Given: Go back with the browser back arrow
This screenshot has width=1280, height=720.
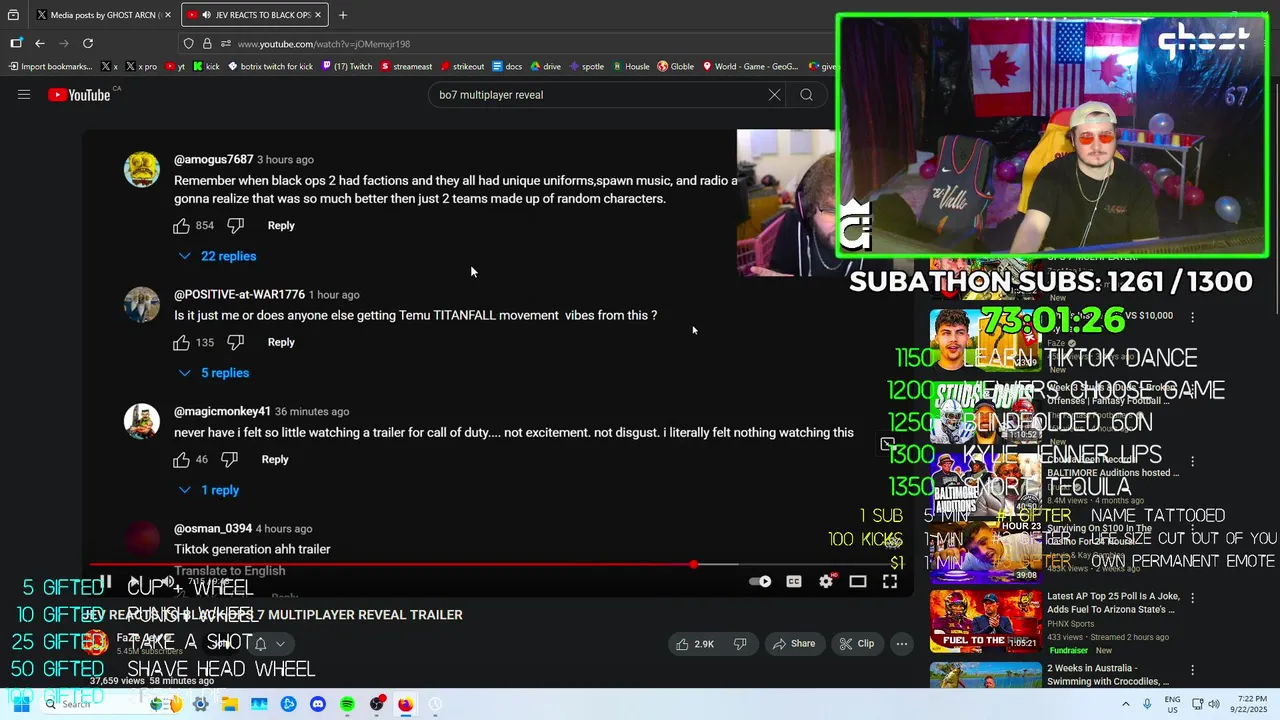Looking at the screenshot, I should pos(40,43).
